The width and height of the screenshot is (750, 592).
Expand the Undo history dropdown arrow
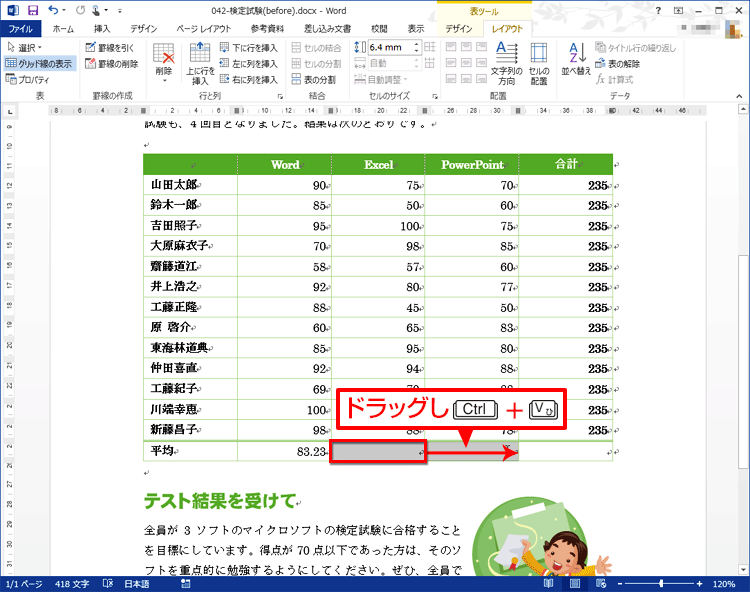point(64,11)
